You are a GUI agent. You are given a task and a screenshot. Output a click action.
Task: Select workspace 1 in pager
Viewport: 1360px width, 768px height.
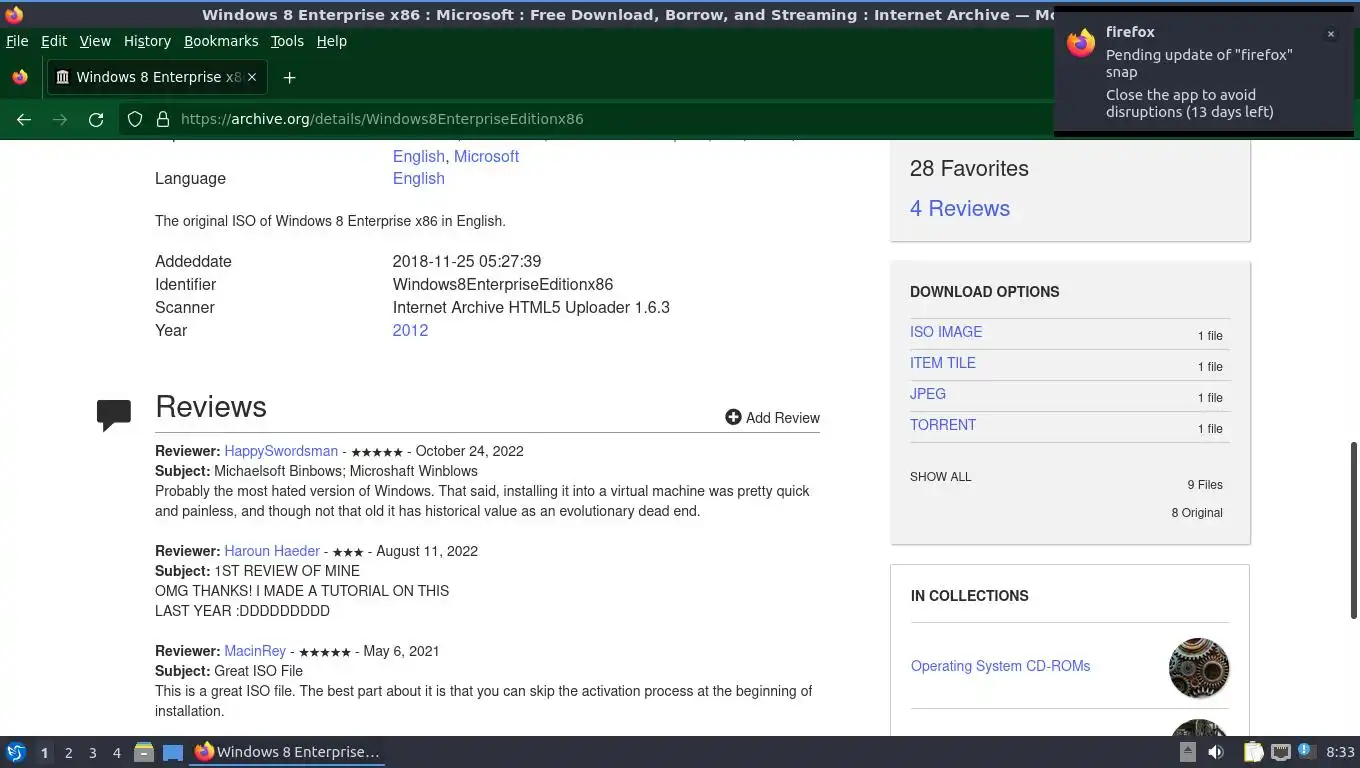pos(44,753)
